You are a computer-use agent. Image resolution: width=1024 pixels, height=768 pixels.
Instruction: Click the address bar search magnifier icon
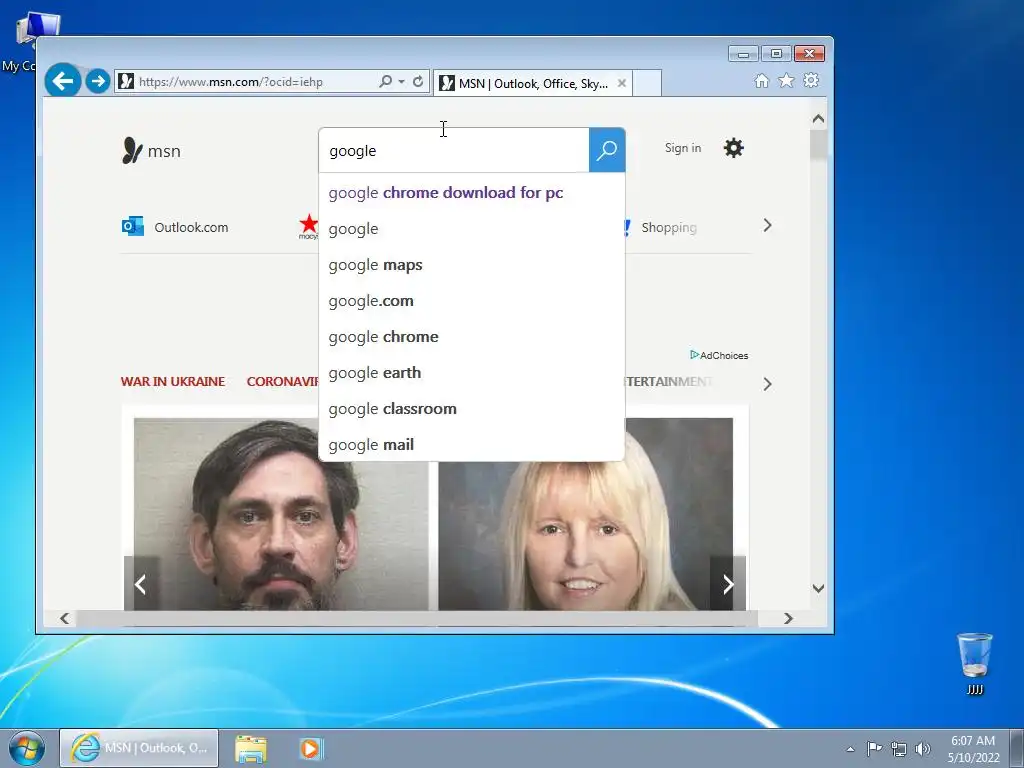click(x=385, y=82)
